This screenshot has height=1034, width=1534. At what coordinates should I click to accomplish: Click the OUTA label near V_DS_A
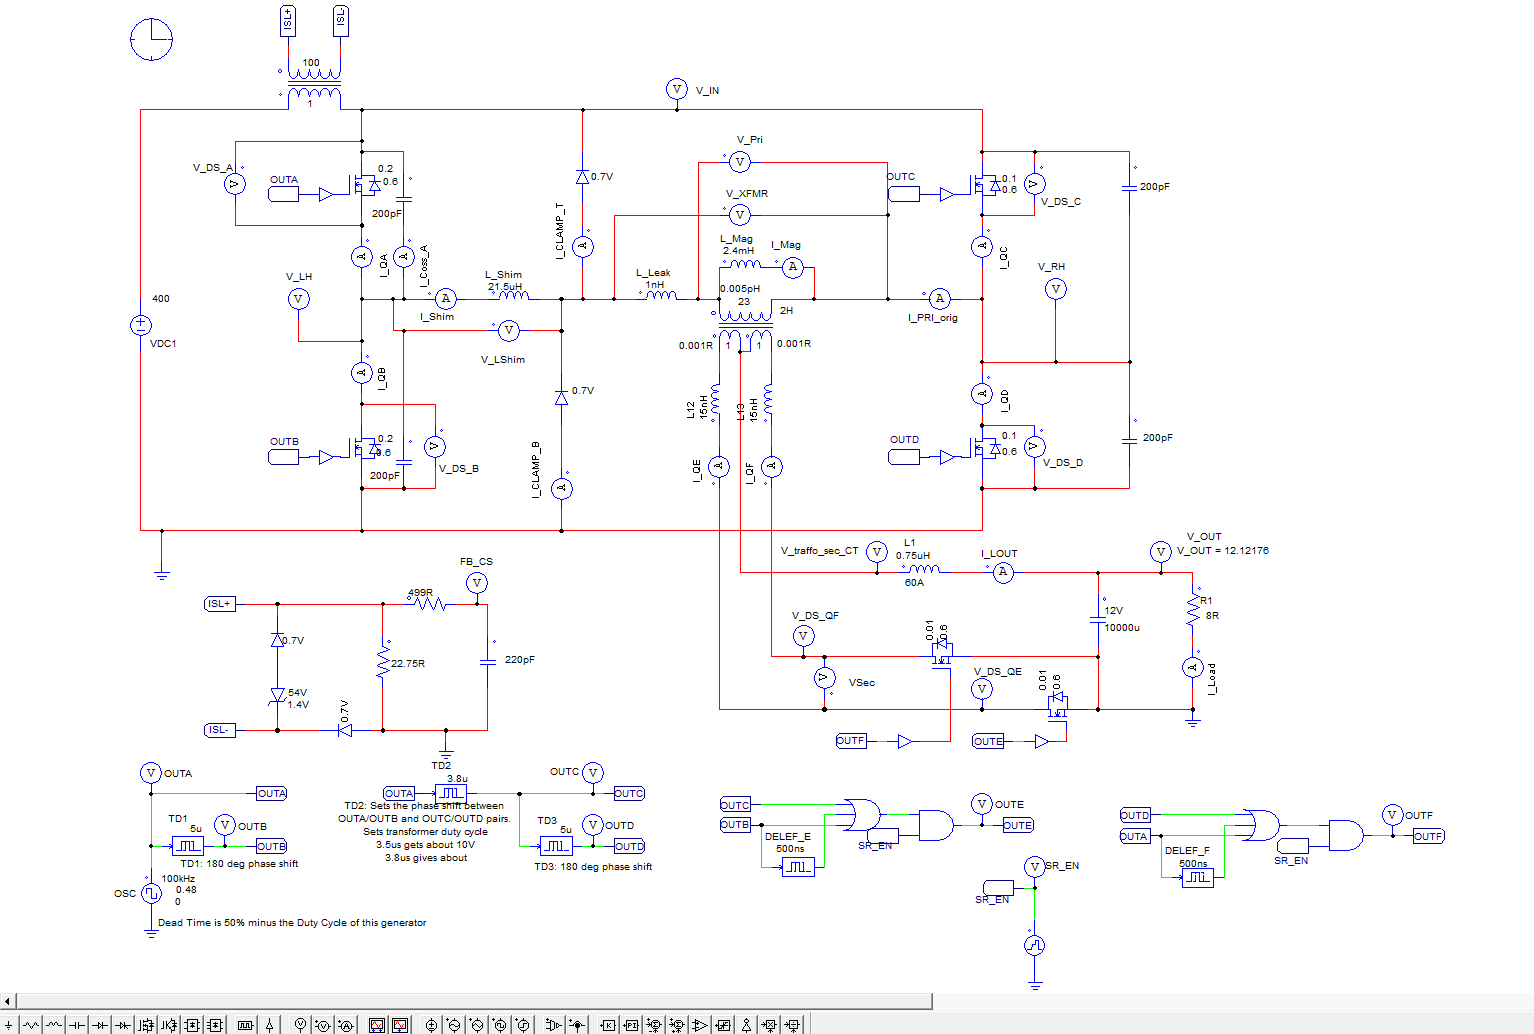[284, 194]
